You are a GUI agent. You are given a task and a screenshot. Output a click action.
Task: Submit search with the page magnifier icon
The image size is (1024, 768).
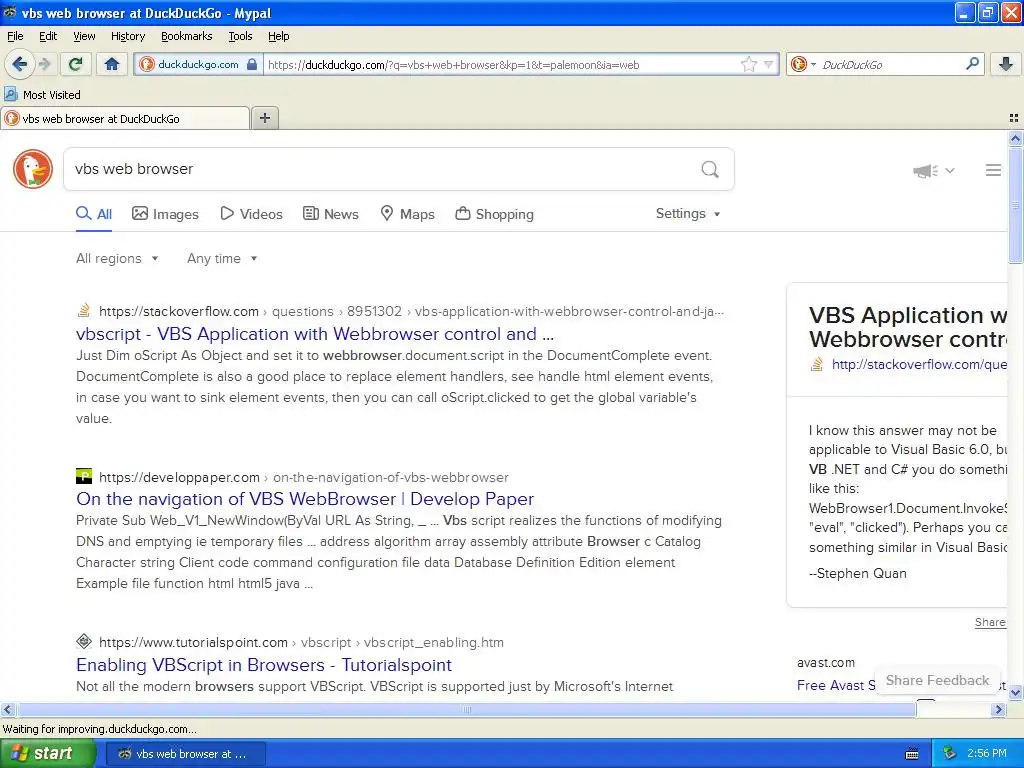tap(710, 170)
